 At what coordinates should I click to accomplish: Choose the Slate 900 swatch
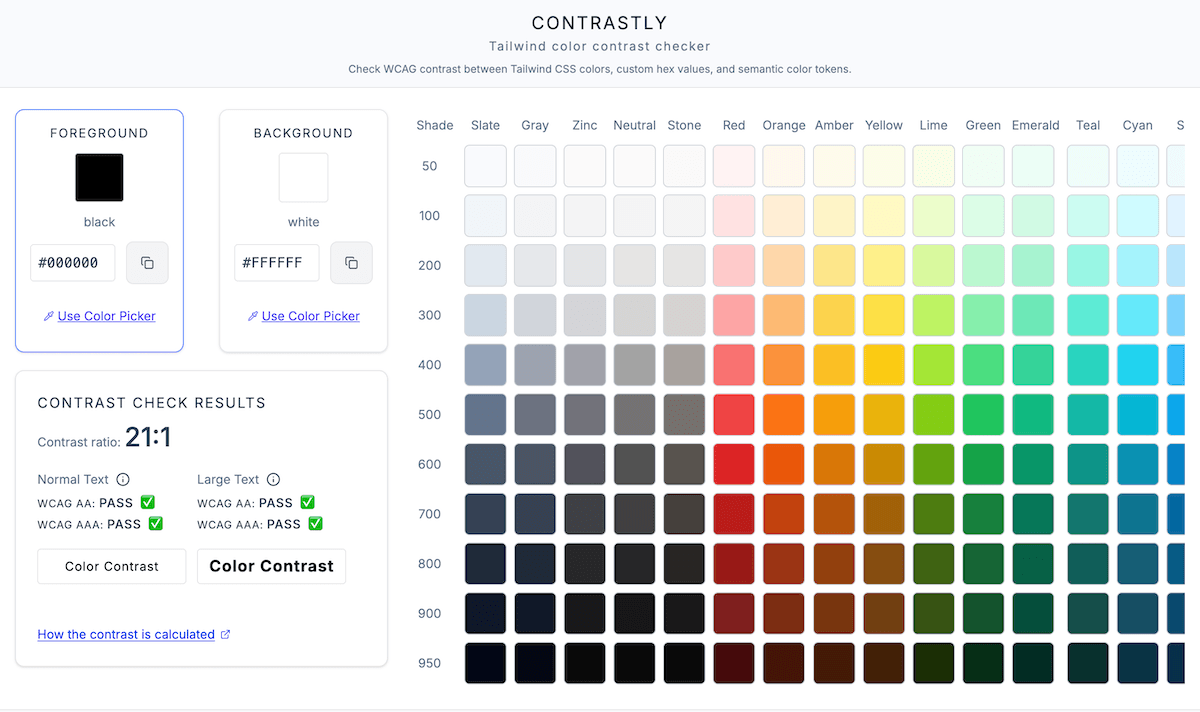click(x=485, y=613)
